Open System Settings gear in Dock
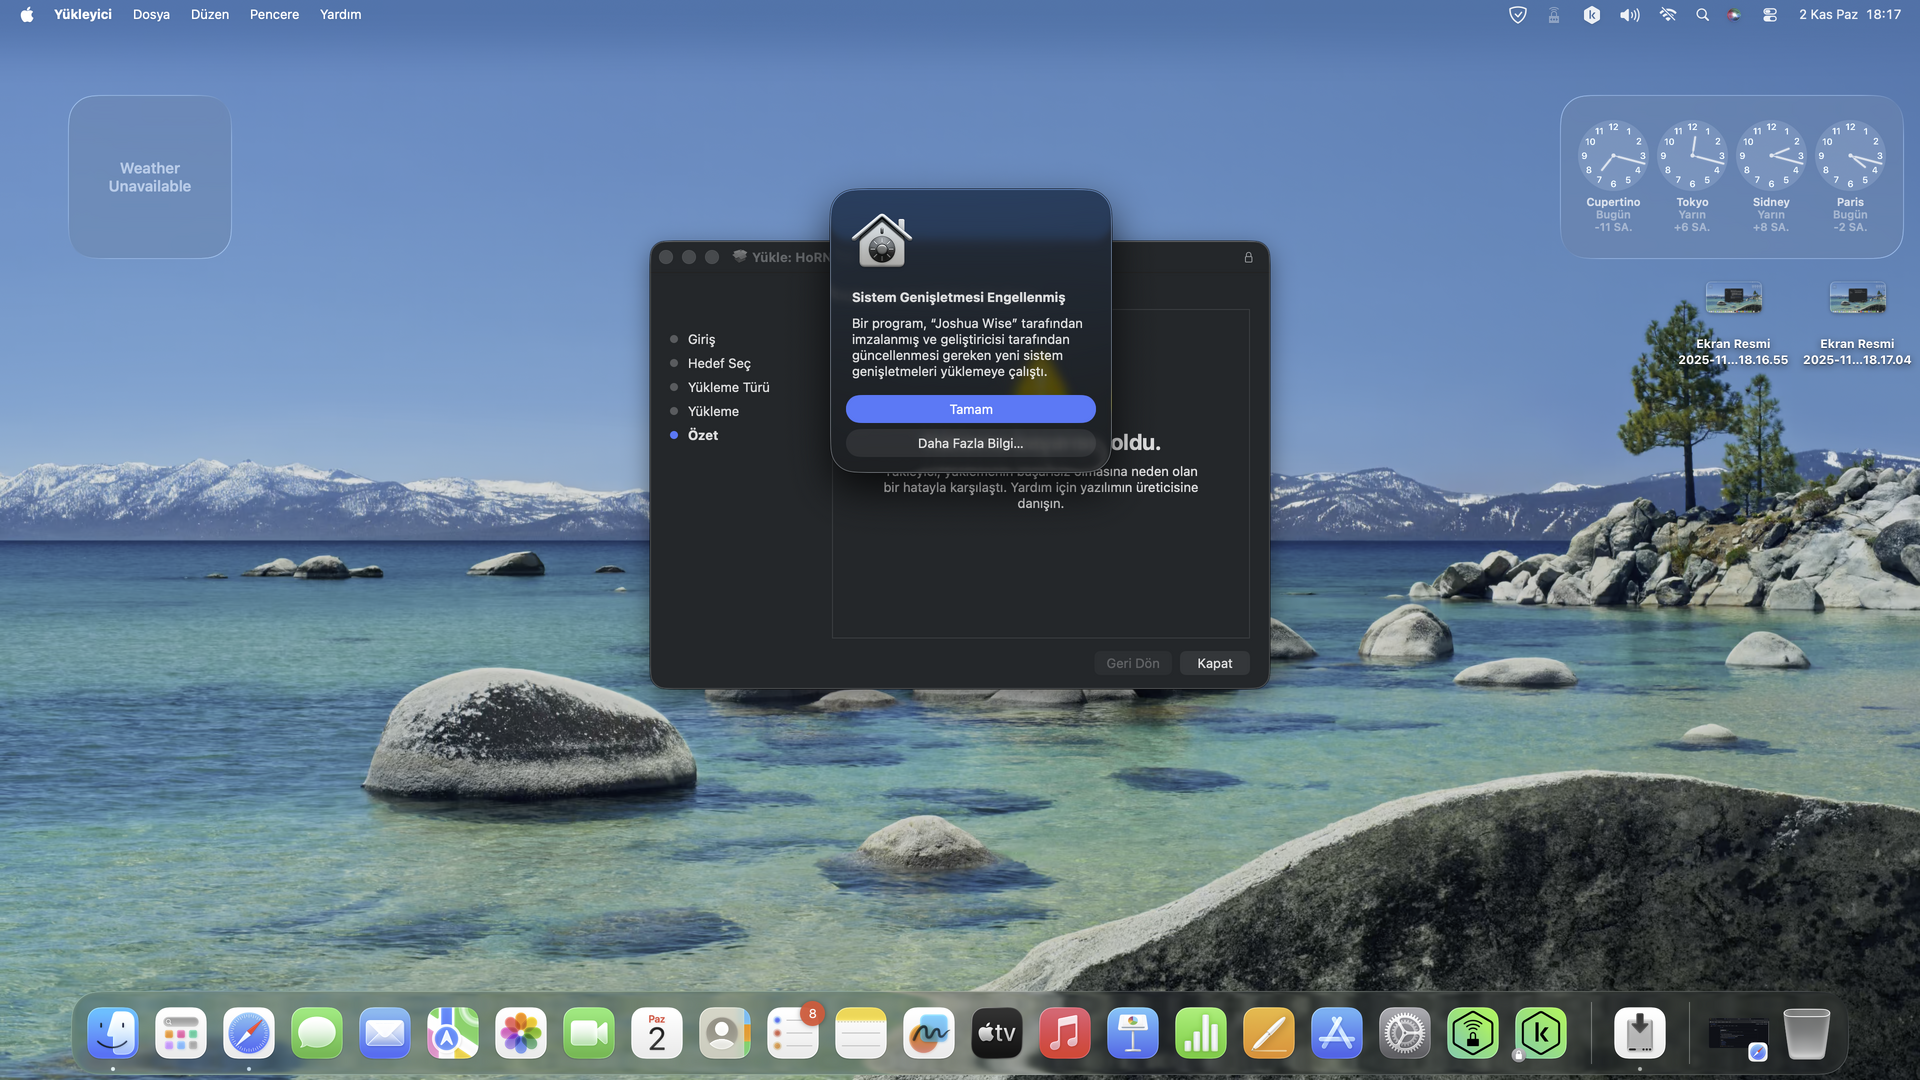This screenshot has width=1920, height=1080. point(1404,1033)
